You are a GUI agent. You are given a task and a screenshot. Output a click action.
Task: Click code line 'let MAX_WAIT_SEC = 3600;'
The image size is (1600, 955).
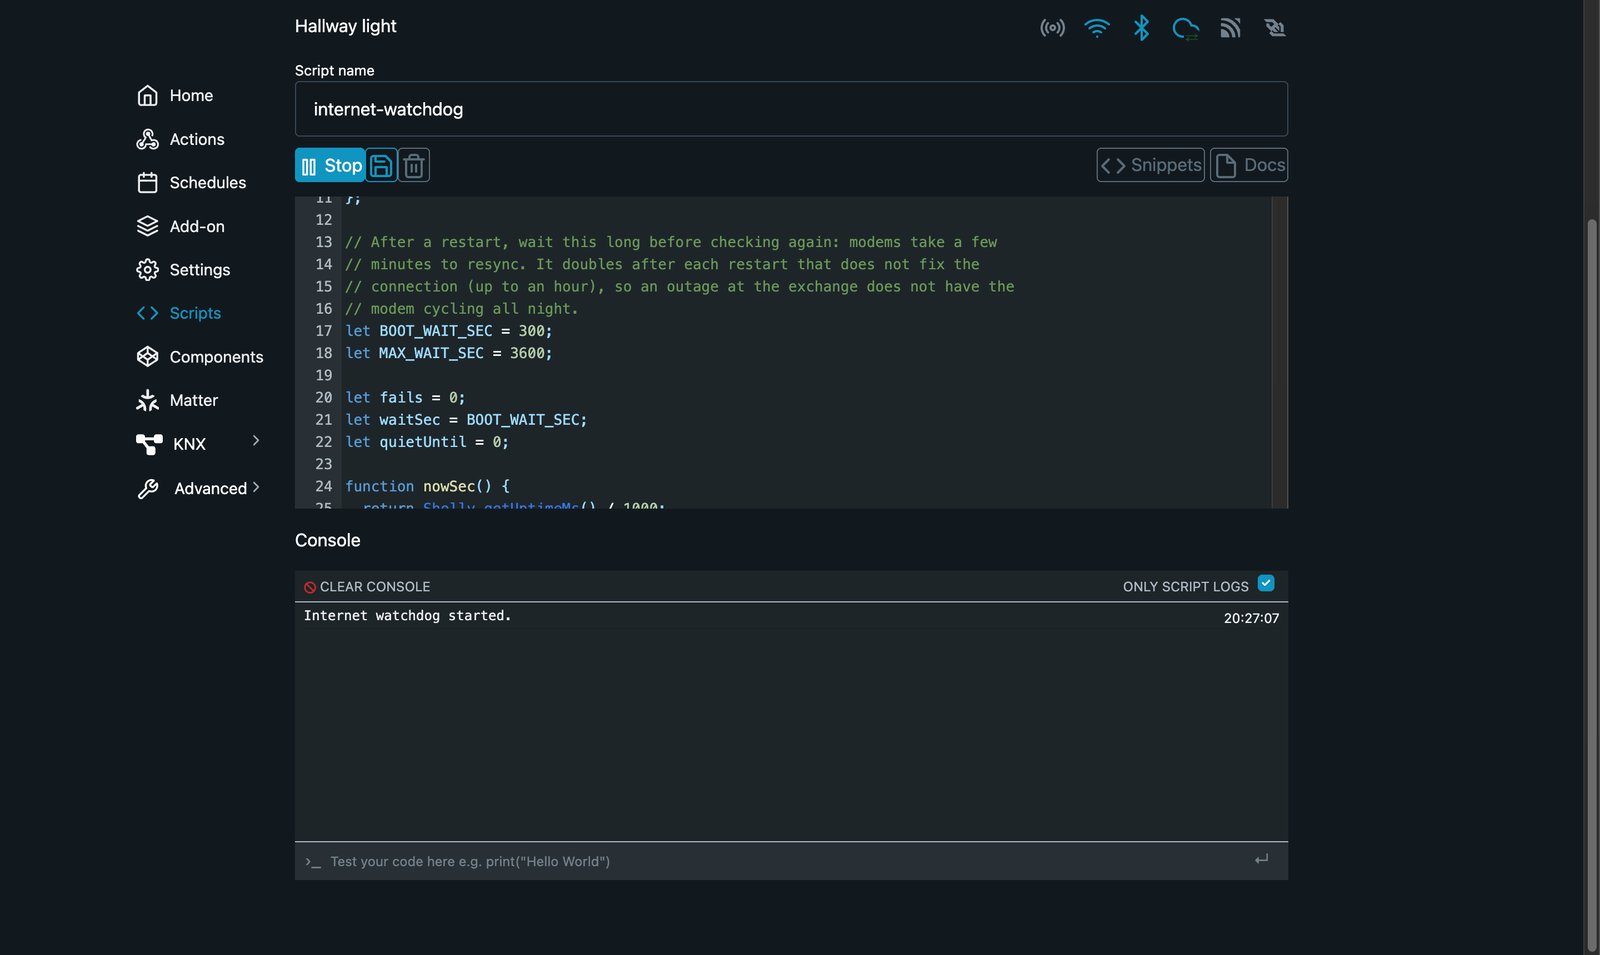449,353
